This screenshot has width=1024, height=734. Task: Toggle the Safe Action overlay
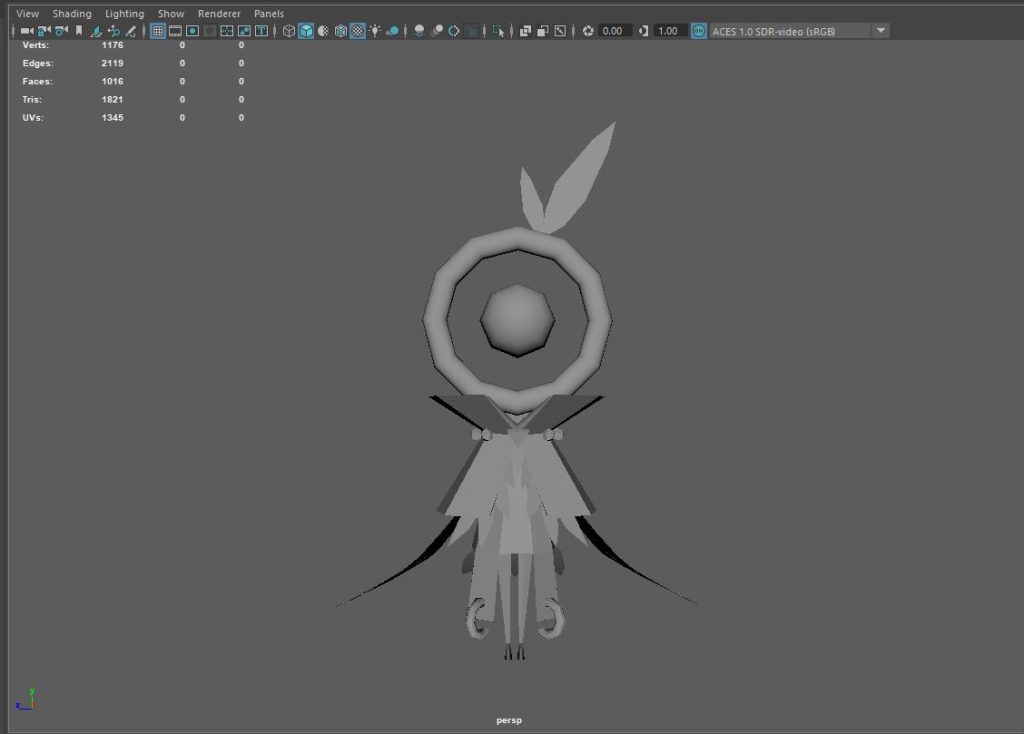click(x=244, y=31)
